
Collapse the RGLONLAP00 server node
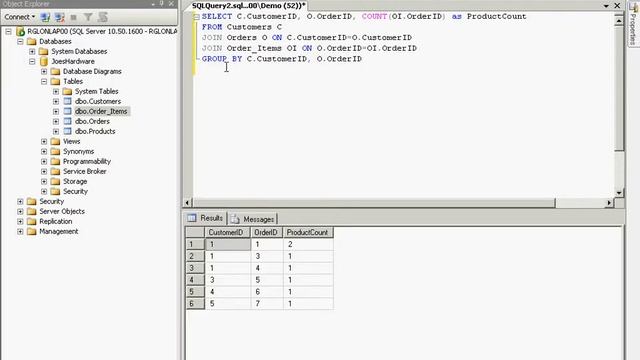click(x=8, y=31)
